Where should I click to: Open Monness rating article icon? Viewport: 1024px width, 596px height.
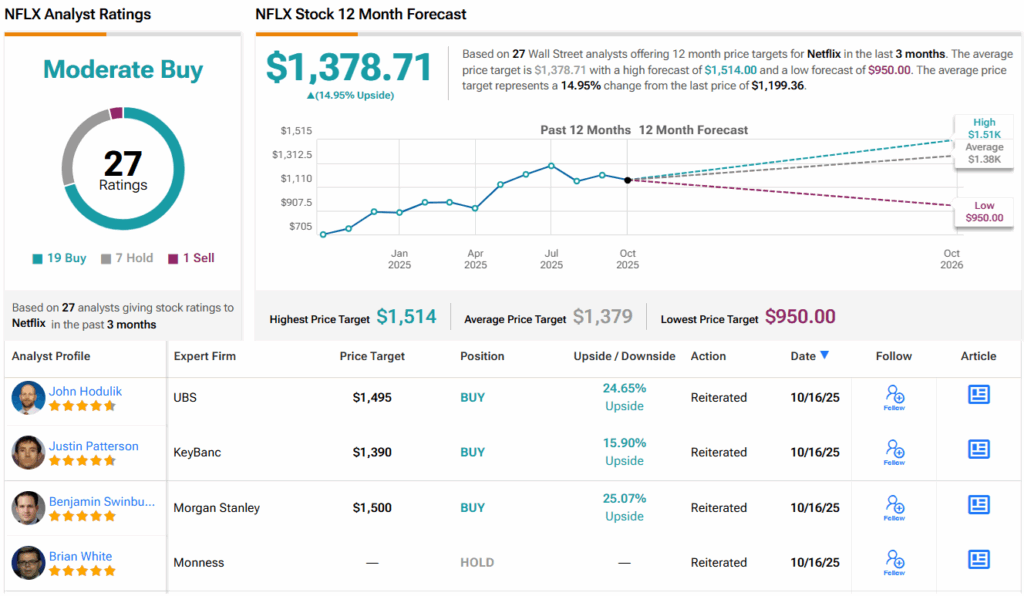coord(978,560)
